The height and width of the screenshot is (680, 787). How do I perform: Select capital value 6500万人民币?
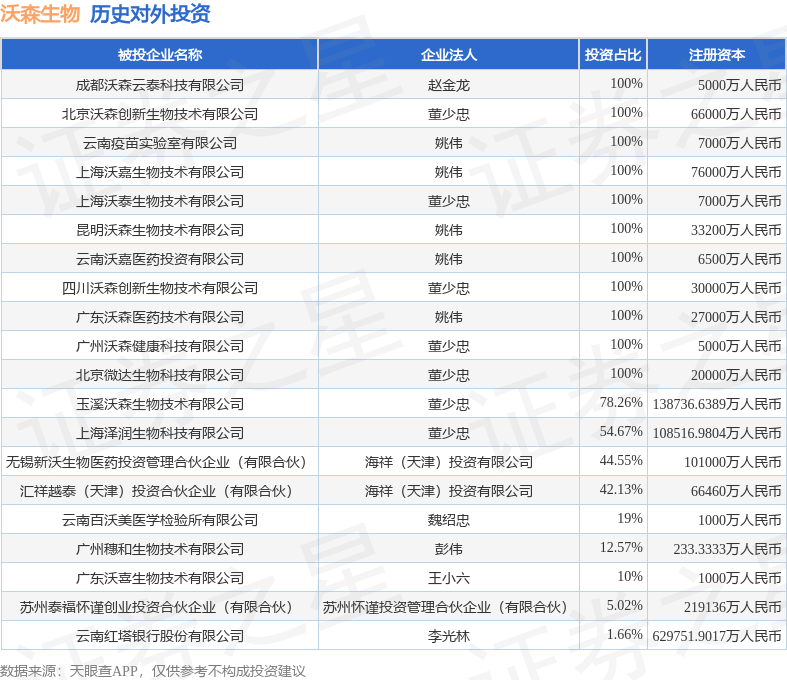click(739, 259)
